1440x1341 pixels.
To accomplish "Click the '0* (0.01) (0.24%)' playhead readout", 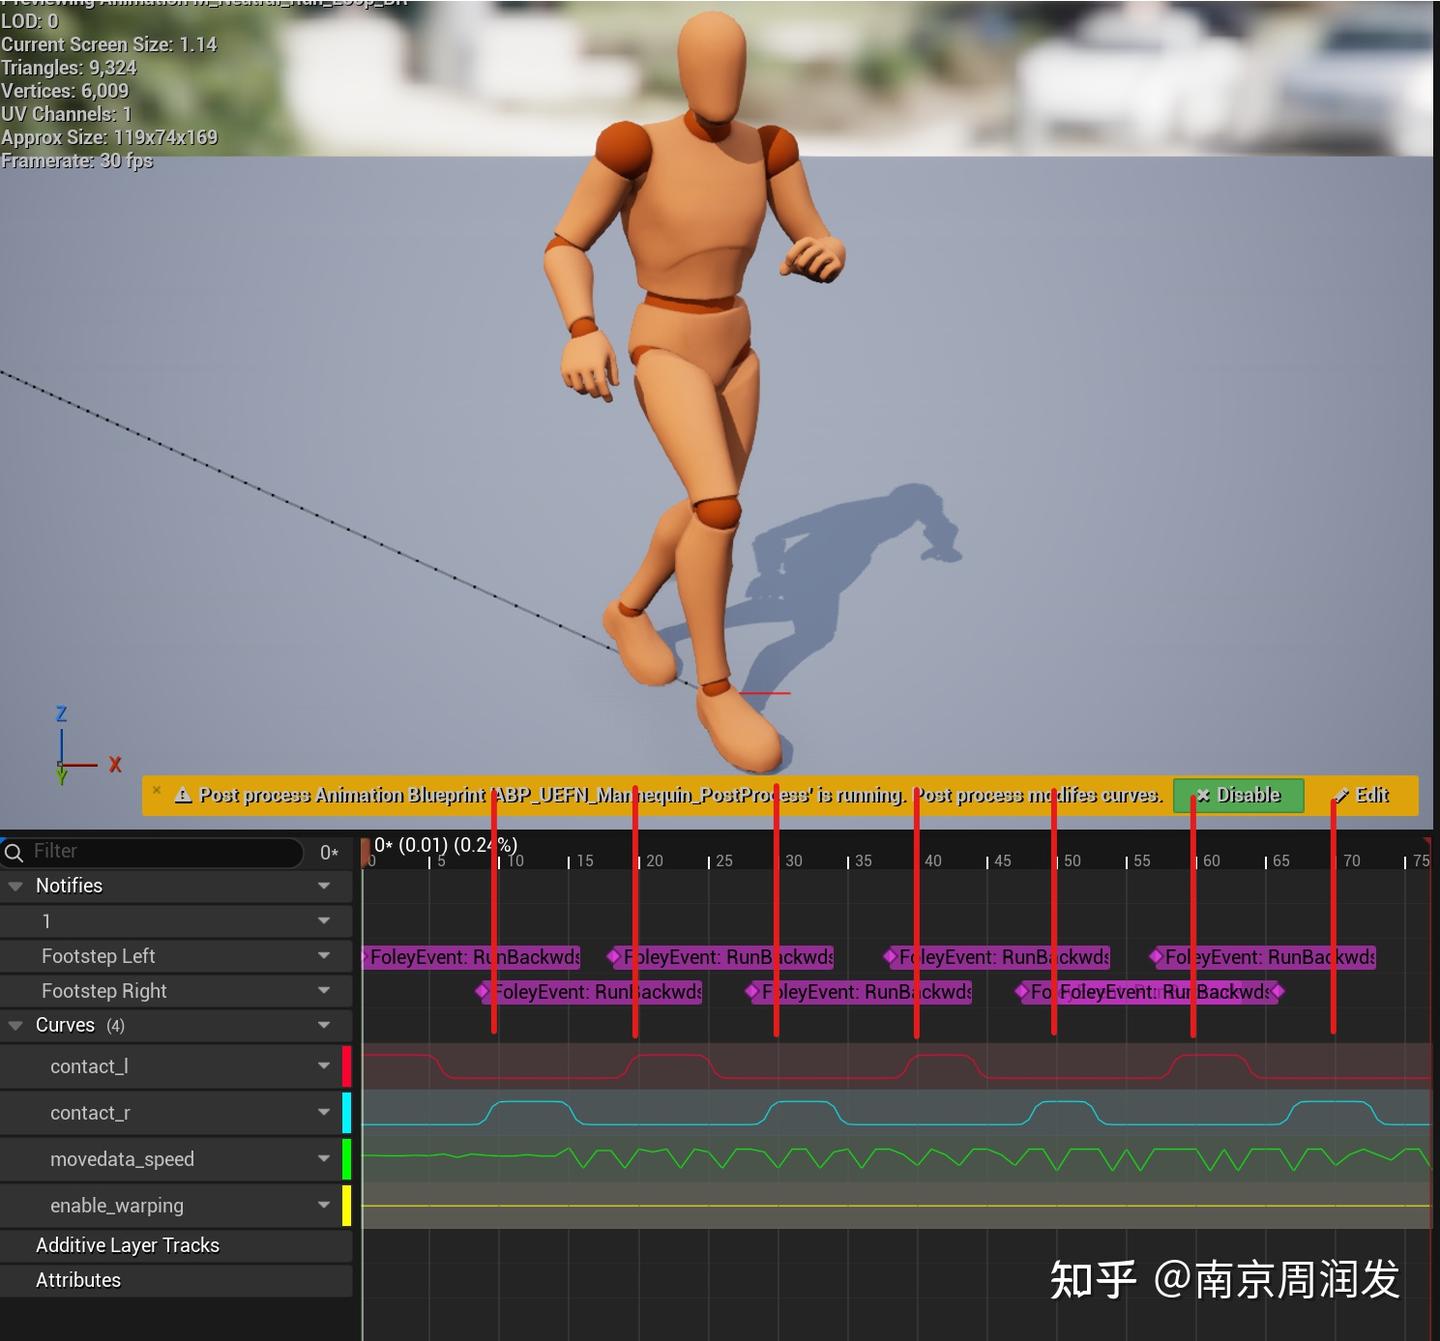I will [x=446, y=845].
